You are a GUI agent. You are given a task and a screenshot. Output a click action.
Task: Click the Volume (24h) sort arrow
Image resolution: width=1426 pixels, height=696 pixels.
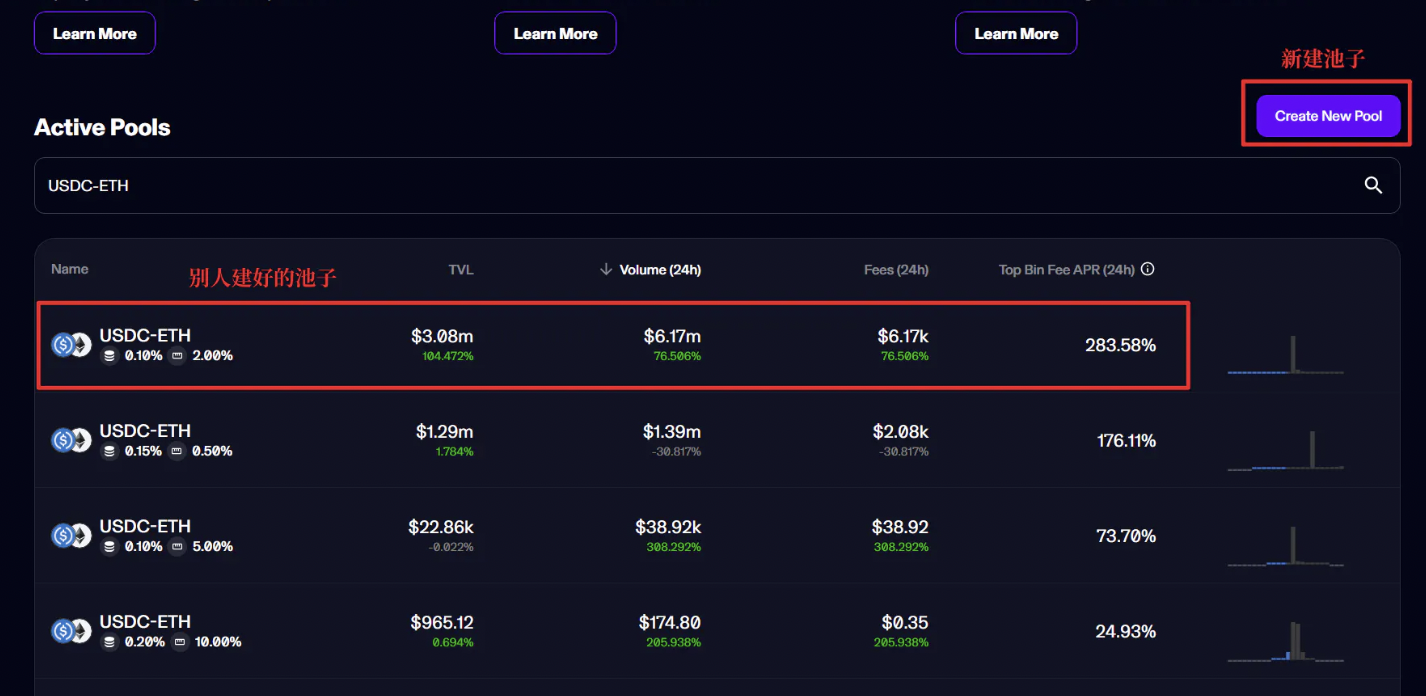pos(605,269)
